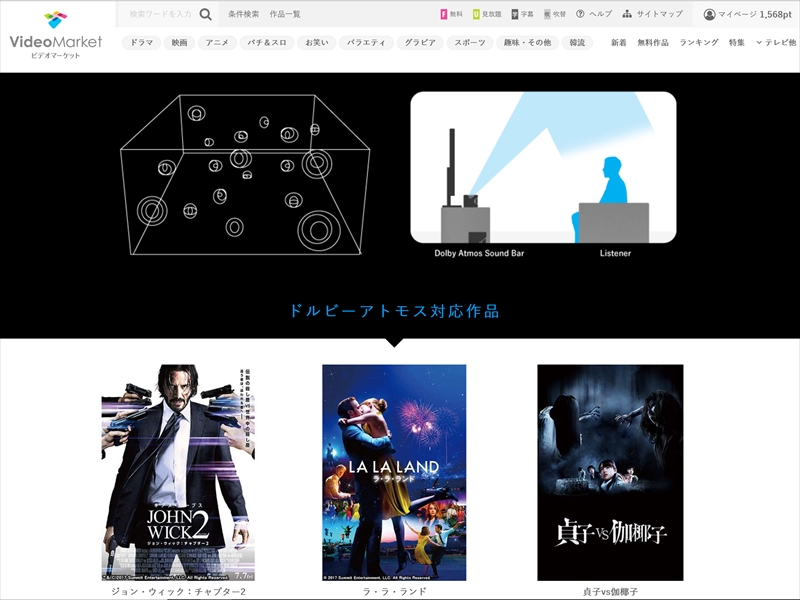This screenshot has height=600, width=800.
Task: Open ヘルプ via the question mark icon
Action: pyautogui.click(x=594, y=14)
